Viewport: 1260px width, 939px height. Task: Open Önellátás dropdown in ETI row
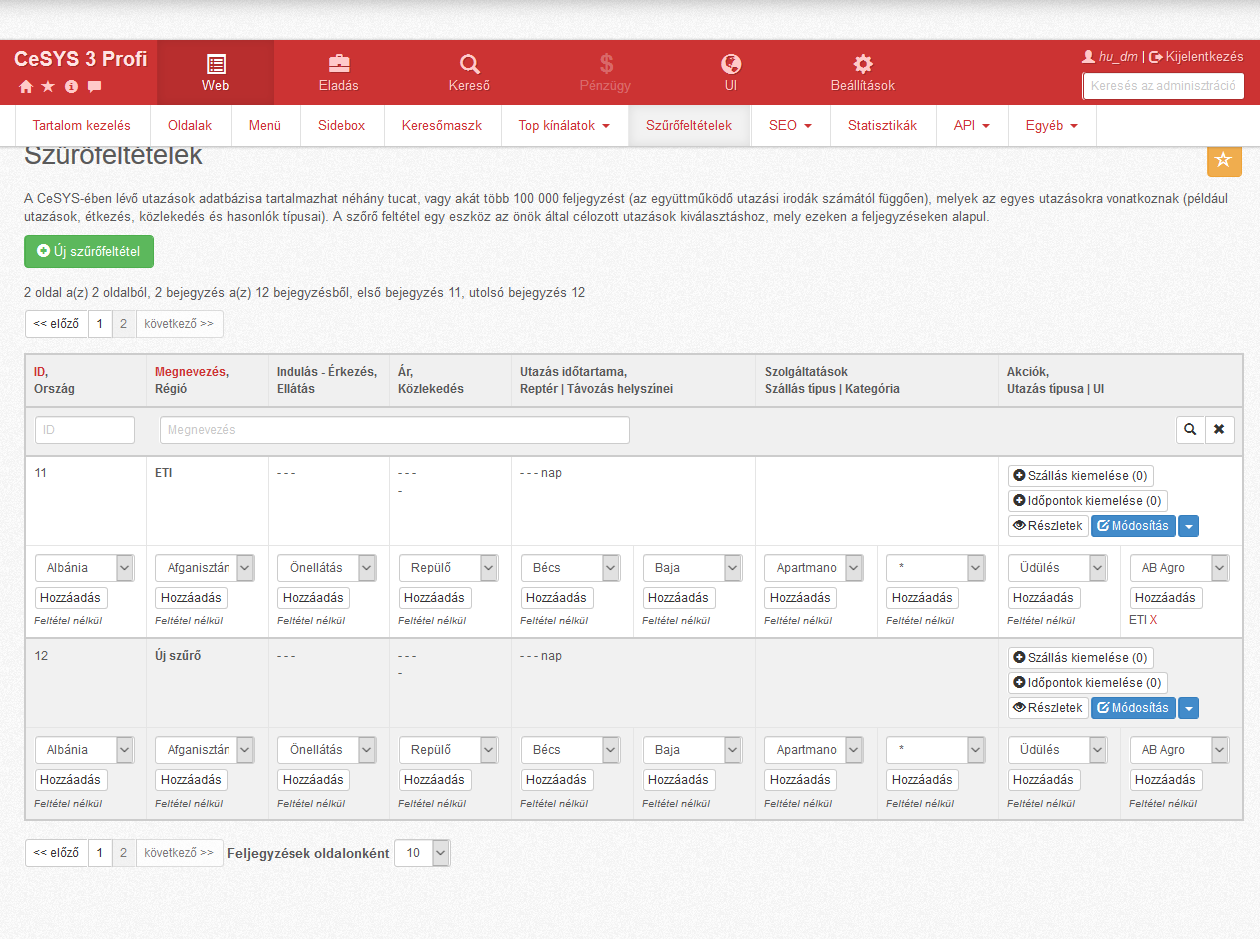click(327, 568)
